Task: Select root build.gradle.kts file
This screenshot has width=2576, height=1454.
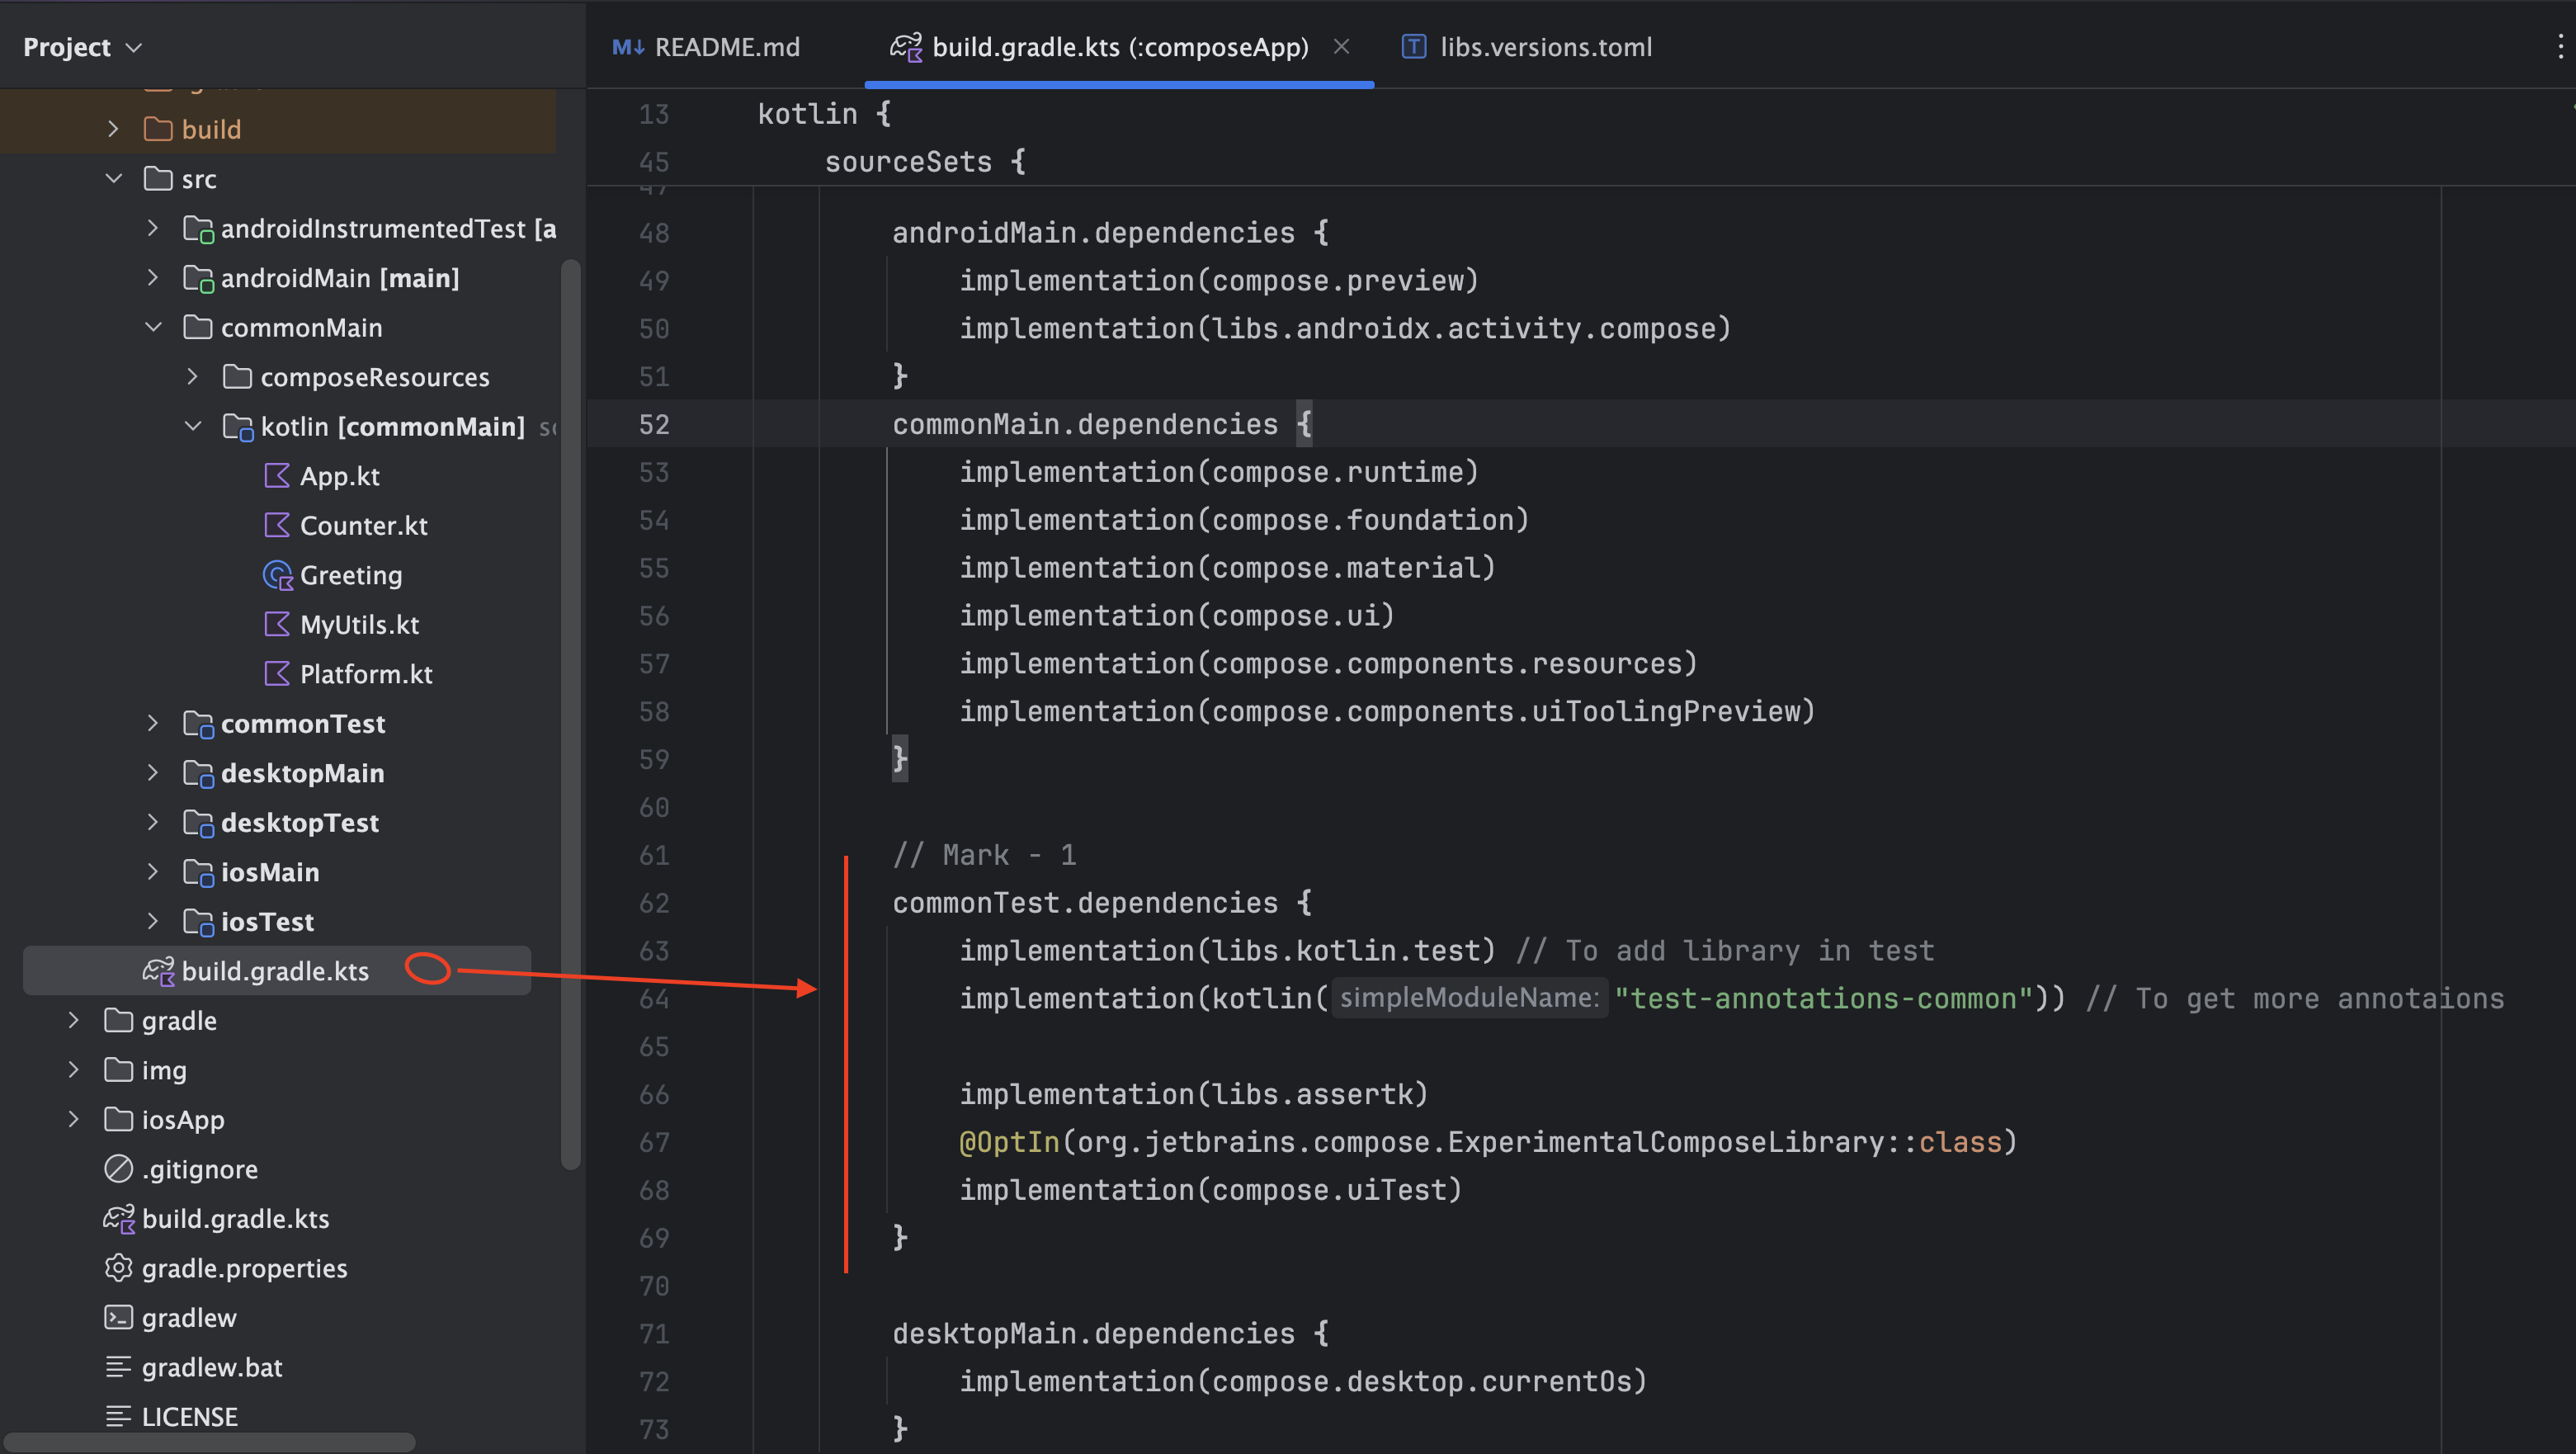Action: pyautogui.click(x=235, y=1218)
